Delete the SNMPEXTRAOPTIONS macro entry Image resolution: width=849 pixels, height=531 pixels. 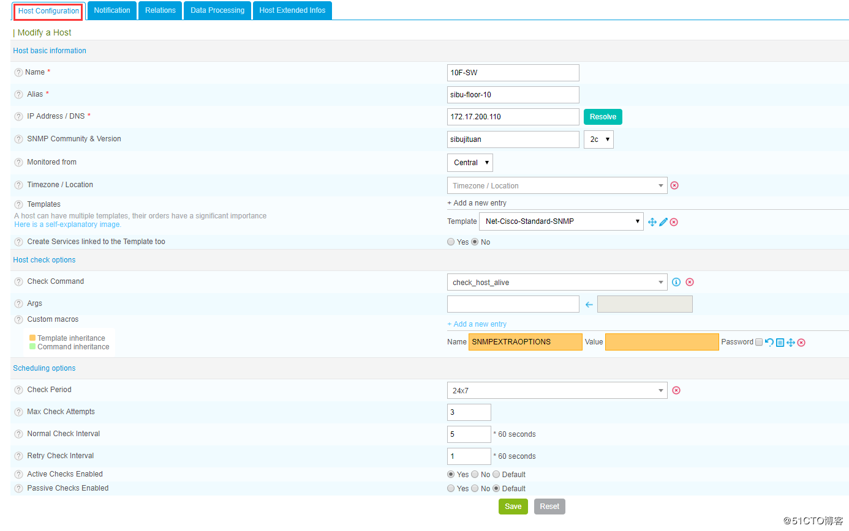coord(801,343)
